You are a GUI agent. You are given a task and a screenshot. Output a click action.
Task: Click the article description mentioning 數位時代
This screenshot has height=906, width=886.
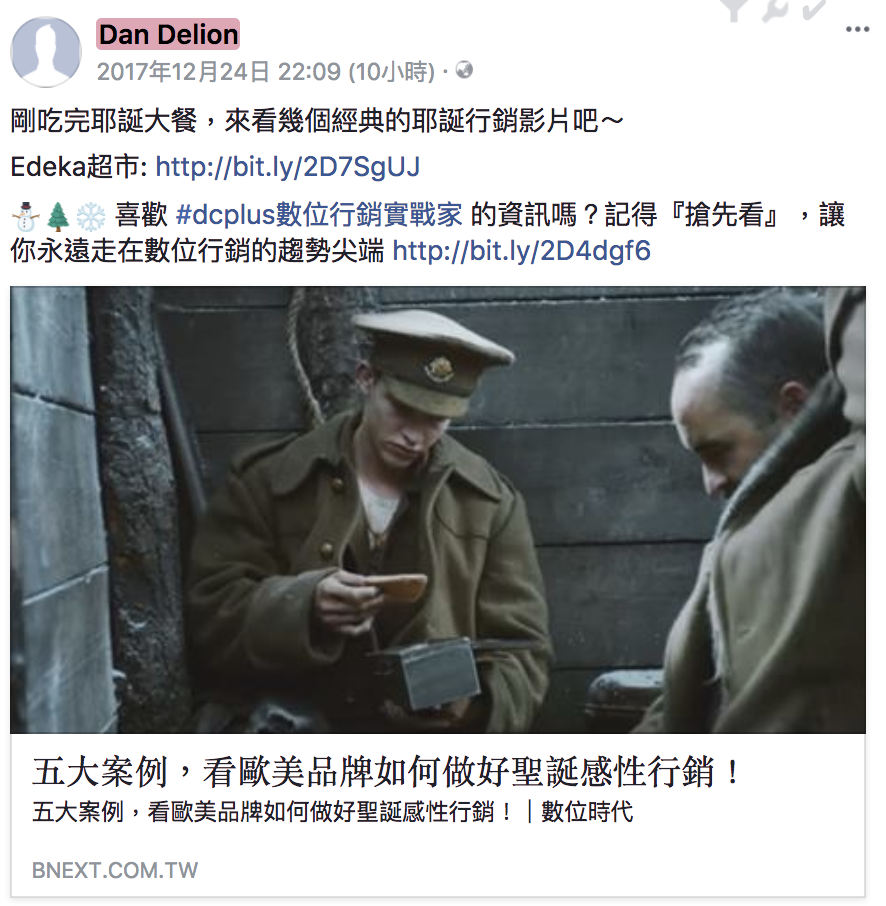(332, 812)
